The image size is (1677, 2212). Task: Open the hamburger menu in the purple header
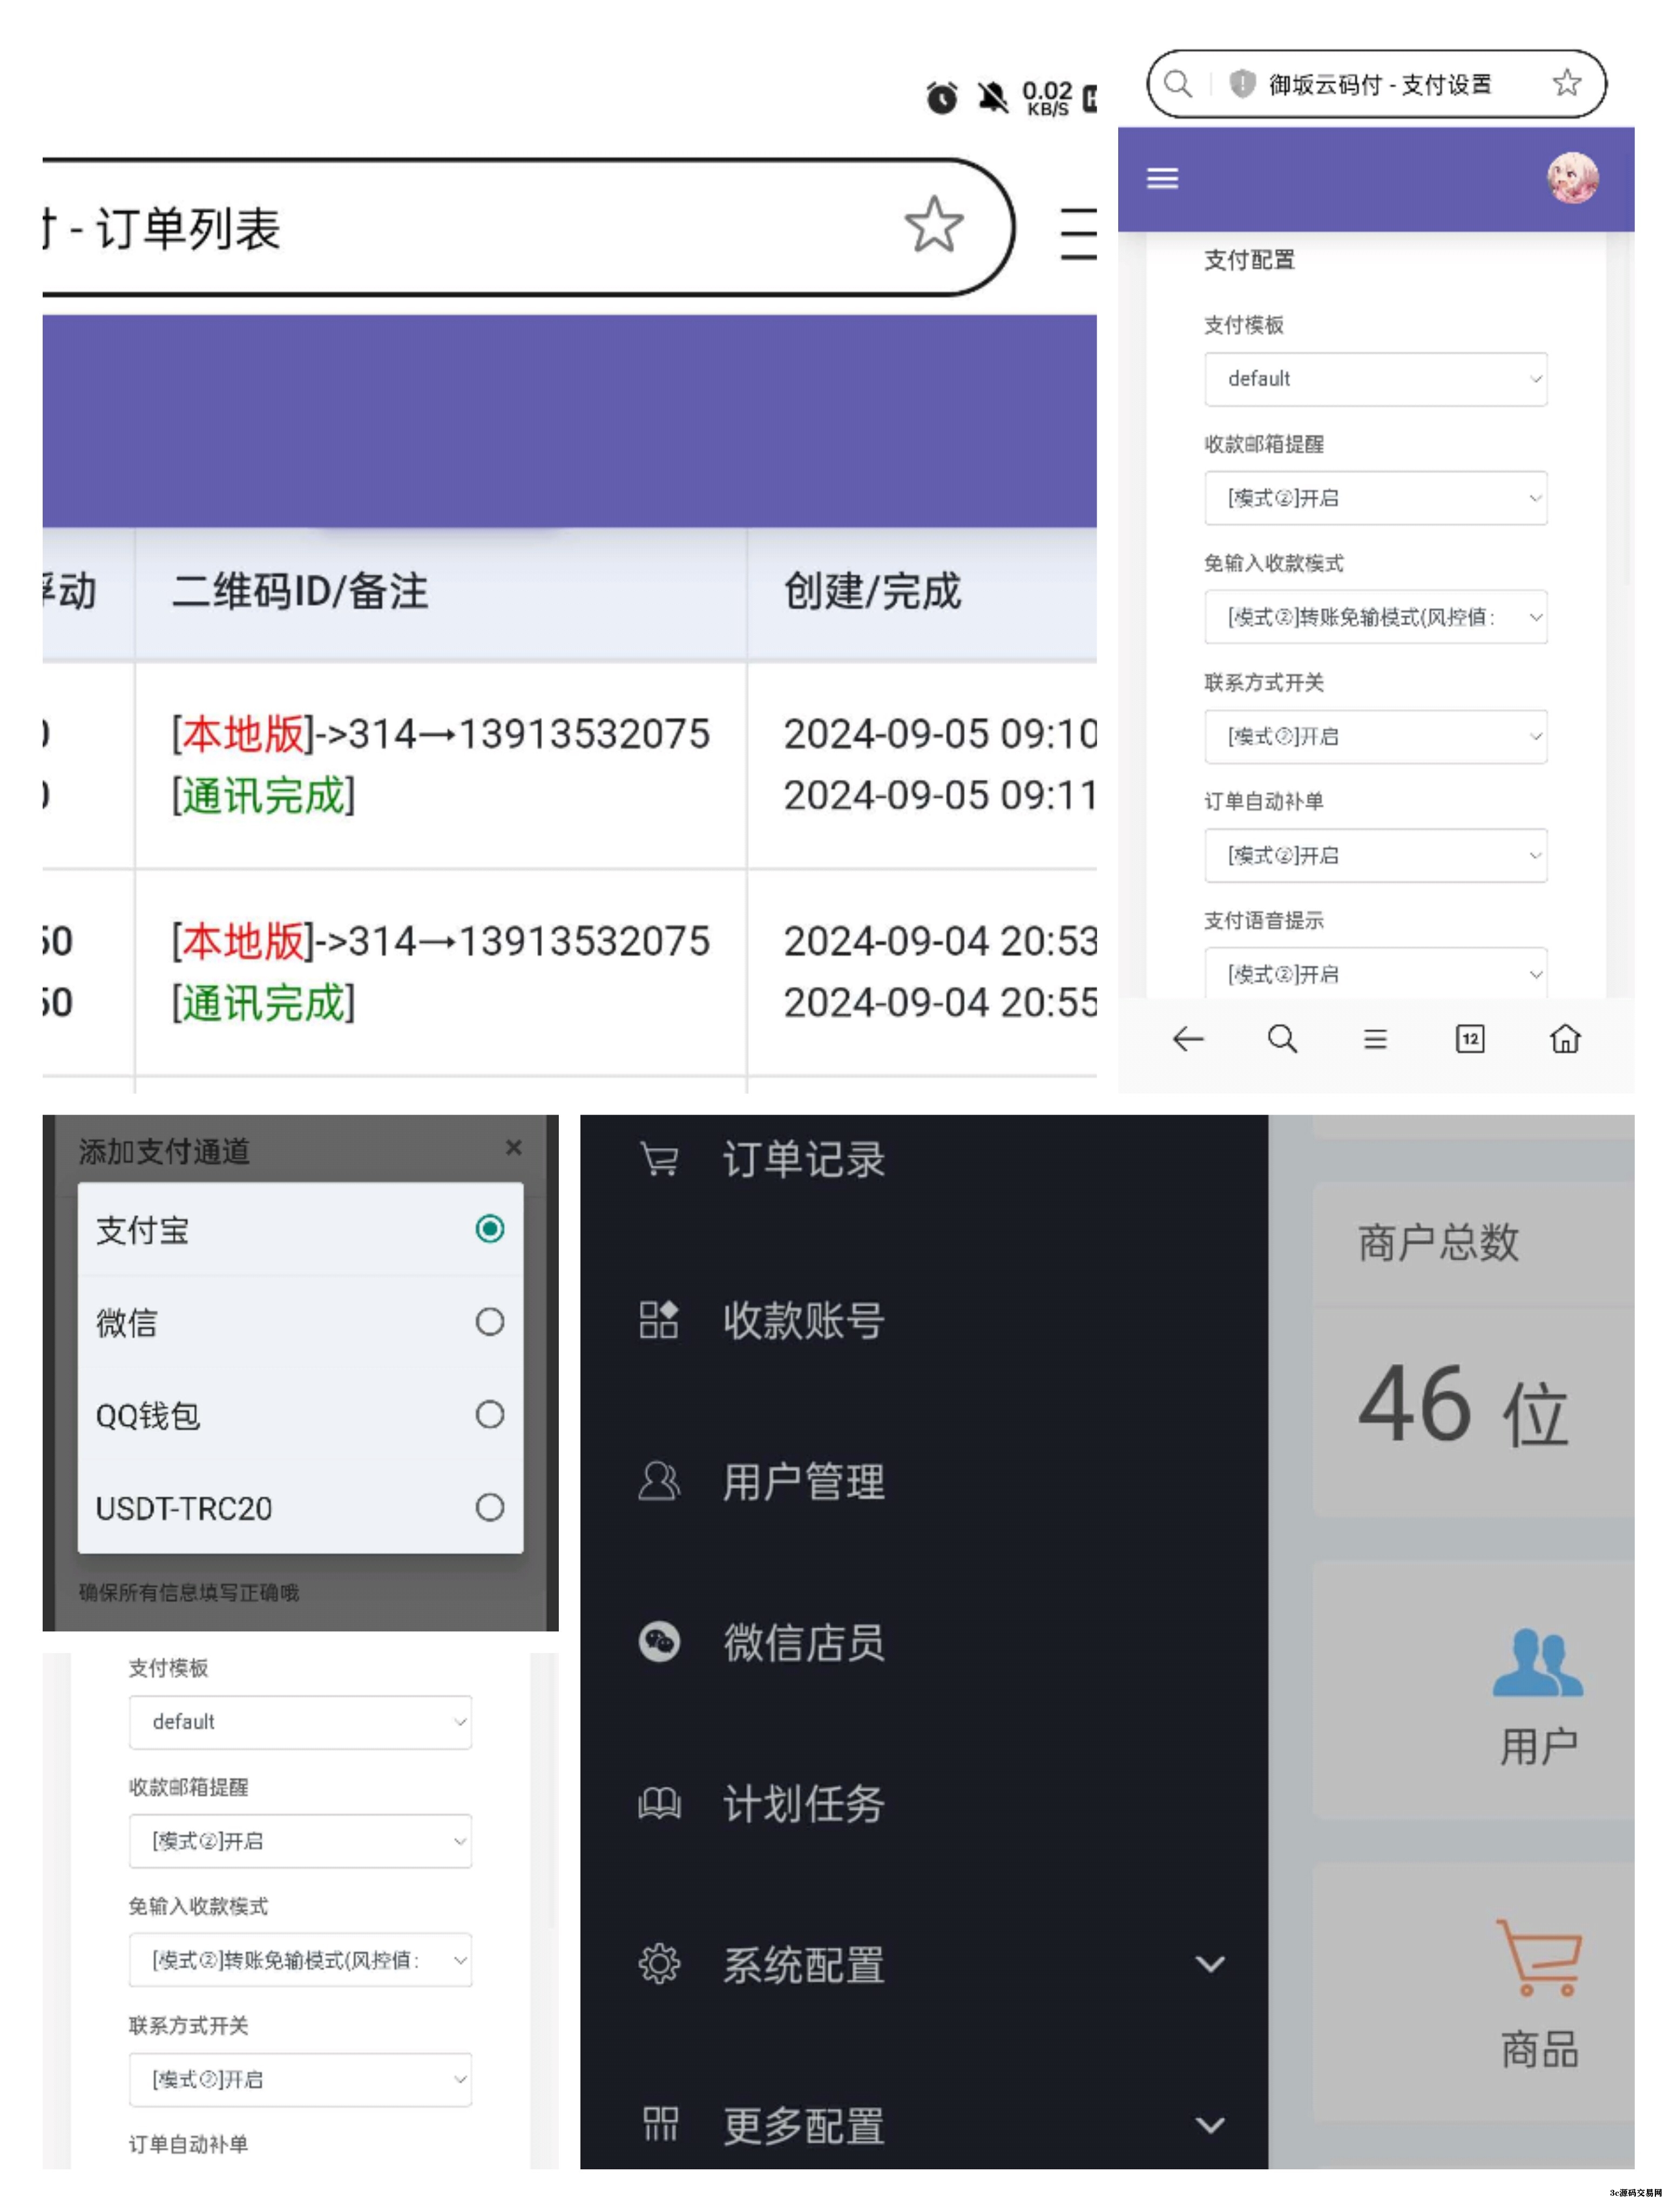point(1162,178)
